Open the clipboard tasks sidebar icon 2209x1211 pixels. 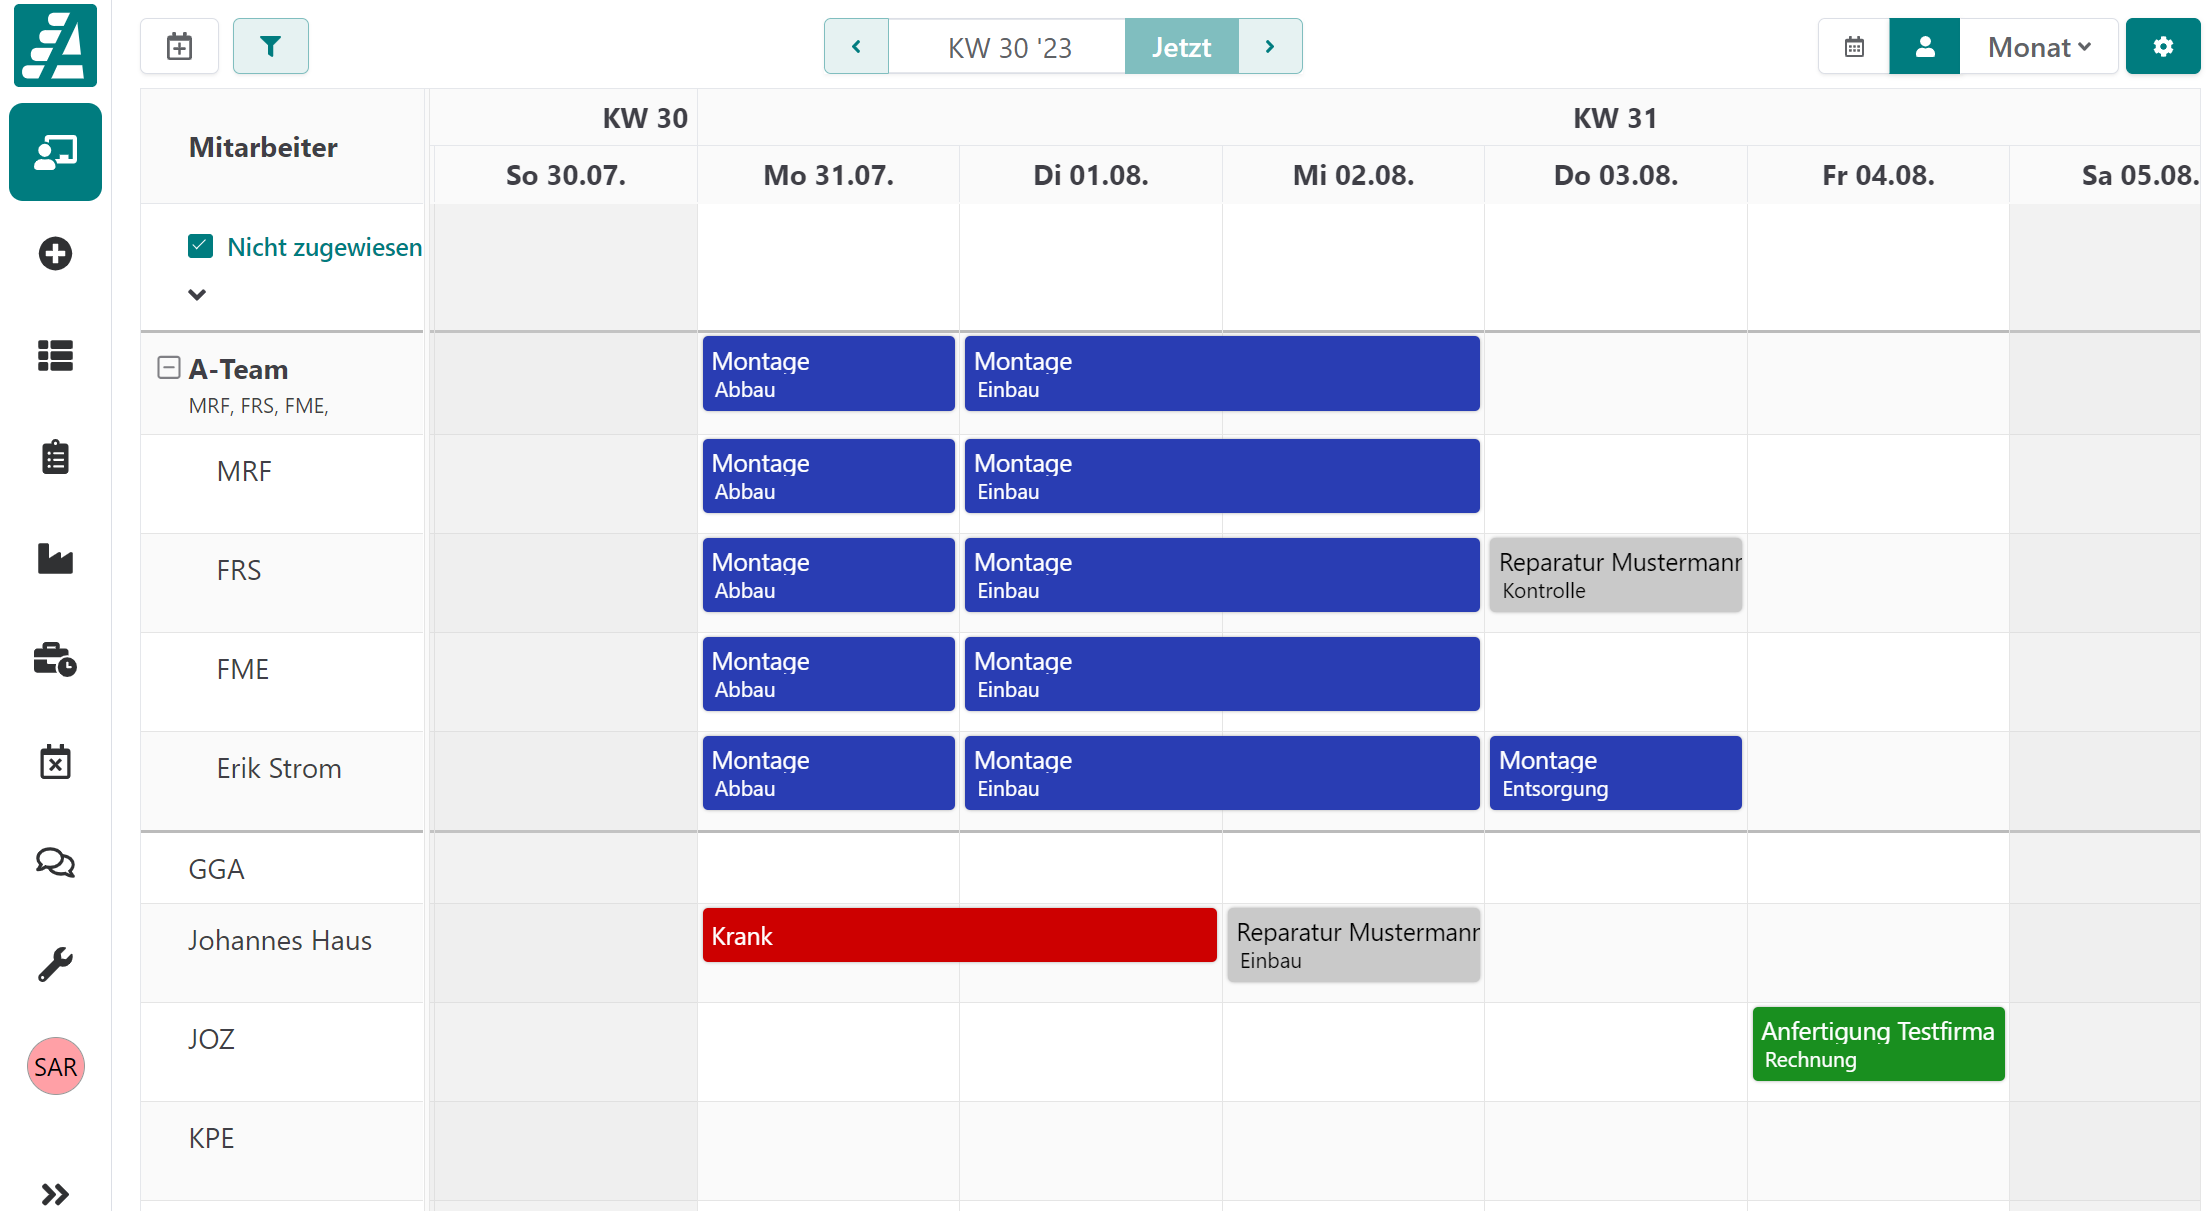[x=55, y=458]
